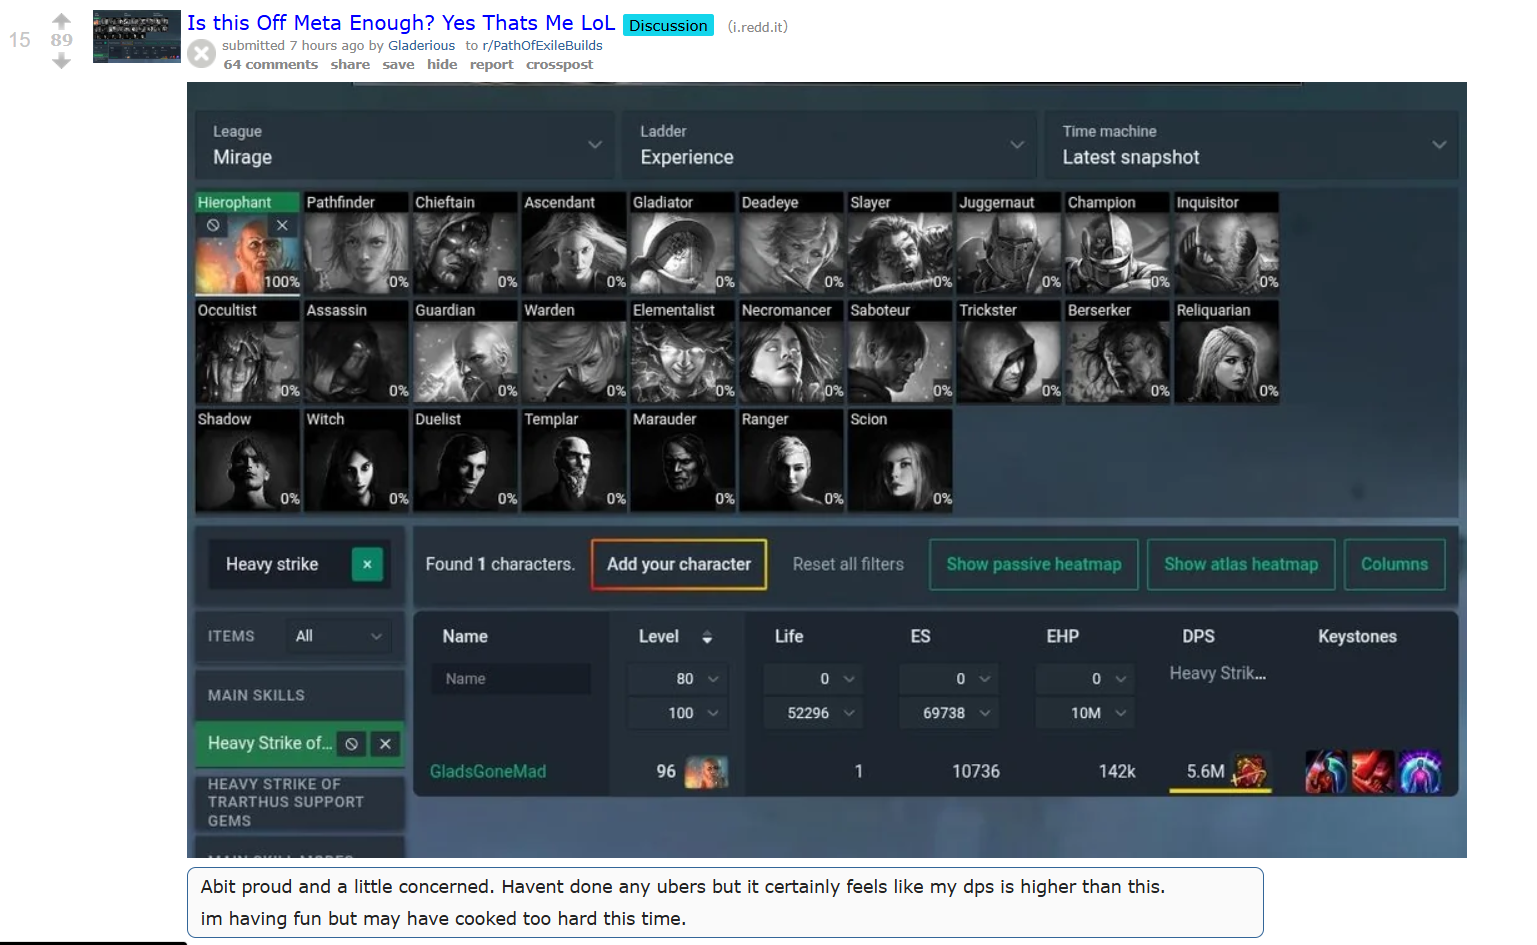Select the Reliquarian ascendancy portrait
The height and width of the screenshot is (945, 1537).
pos(1227,351)
